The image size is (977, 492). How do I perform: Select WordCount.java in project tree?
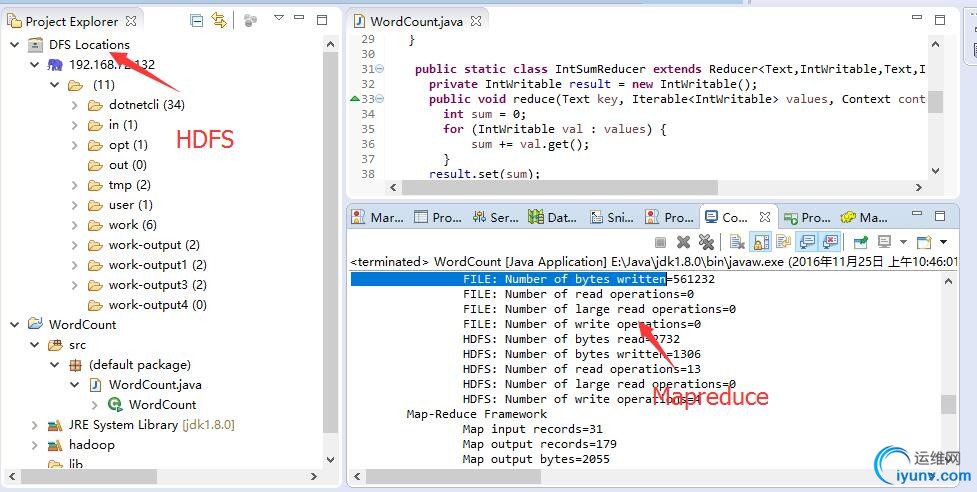155,385
